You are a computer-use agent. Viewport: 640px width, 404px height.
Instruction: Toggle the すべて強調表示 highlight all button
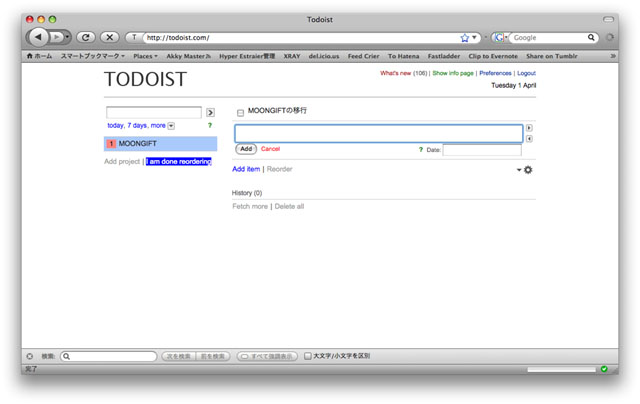(x=267, y=356)
